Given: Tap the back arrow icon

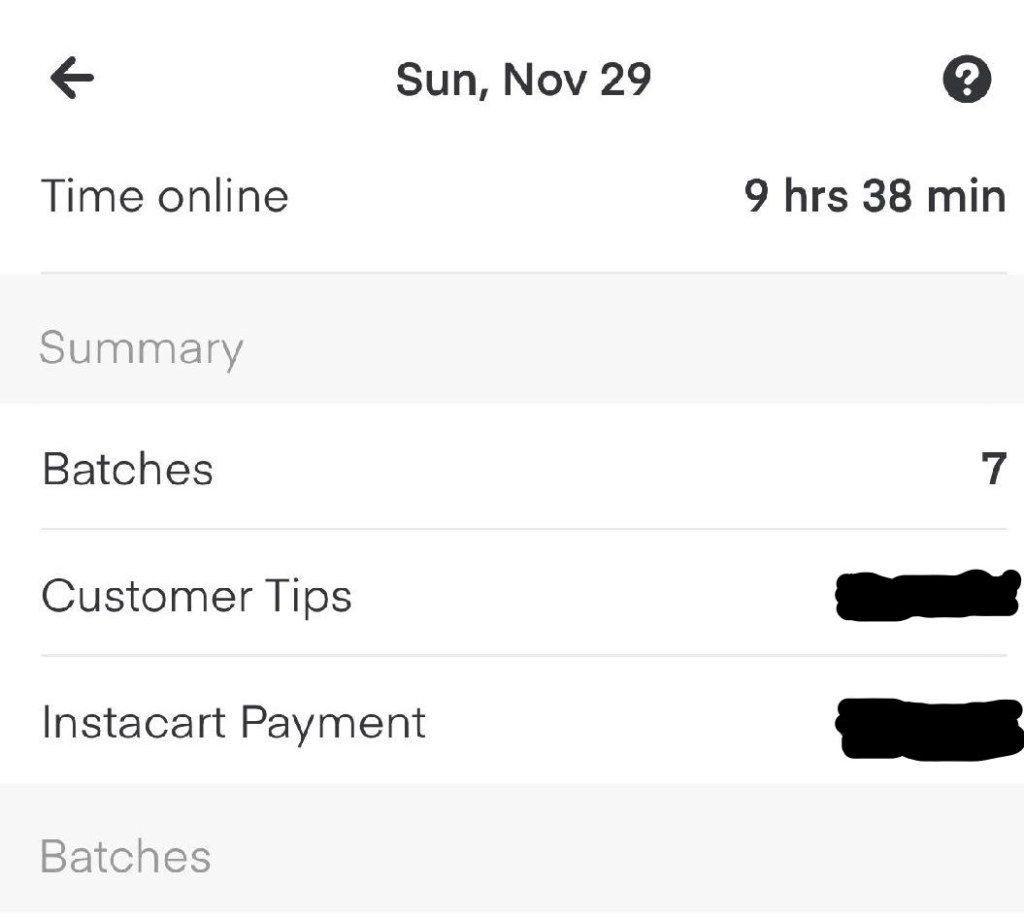Looking at the screenshot, I should tap(72, 79).
